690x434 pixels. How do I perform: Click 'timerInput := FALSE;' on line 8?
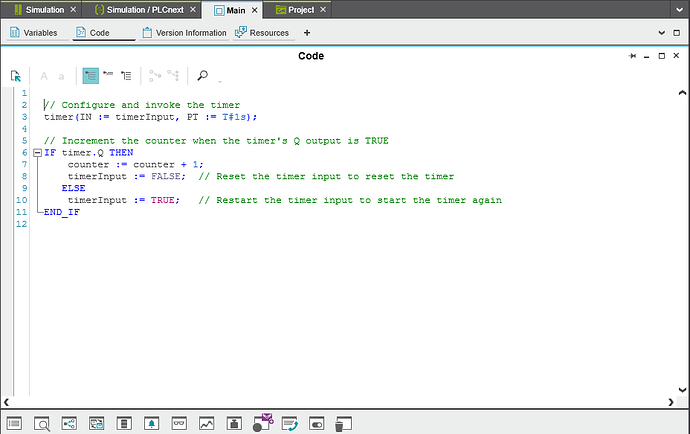click(x=127, y=177)
